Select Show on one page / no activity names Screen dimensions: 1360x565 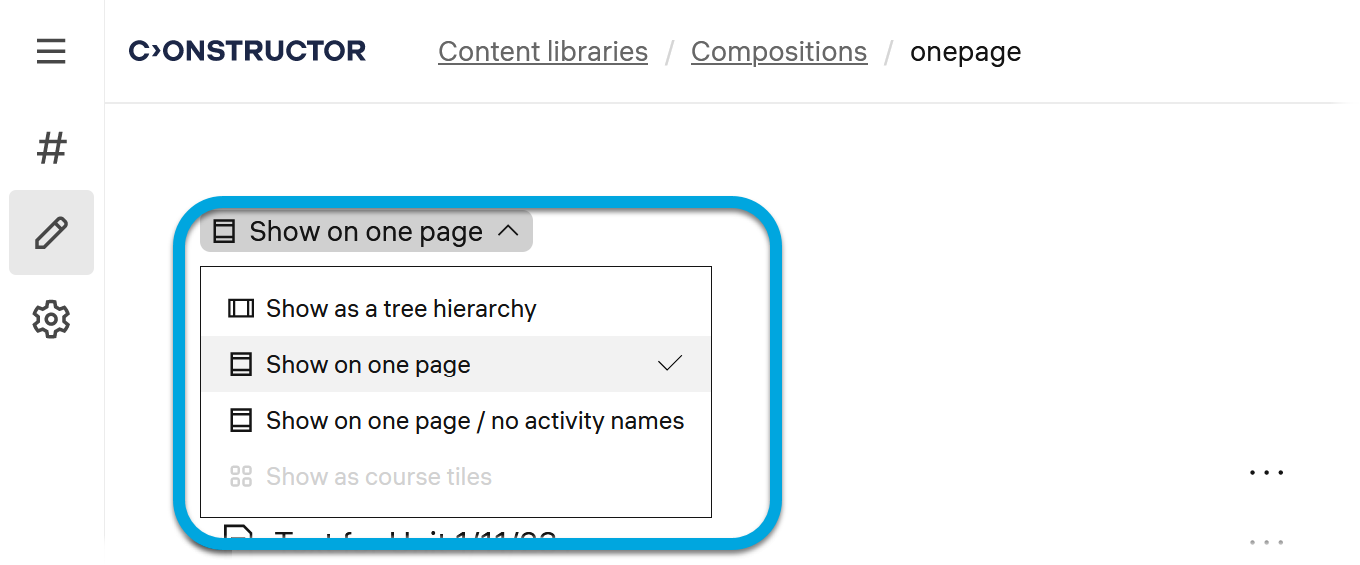pyautogui.click(x=475, y=421)
